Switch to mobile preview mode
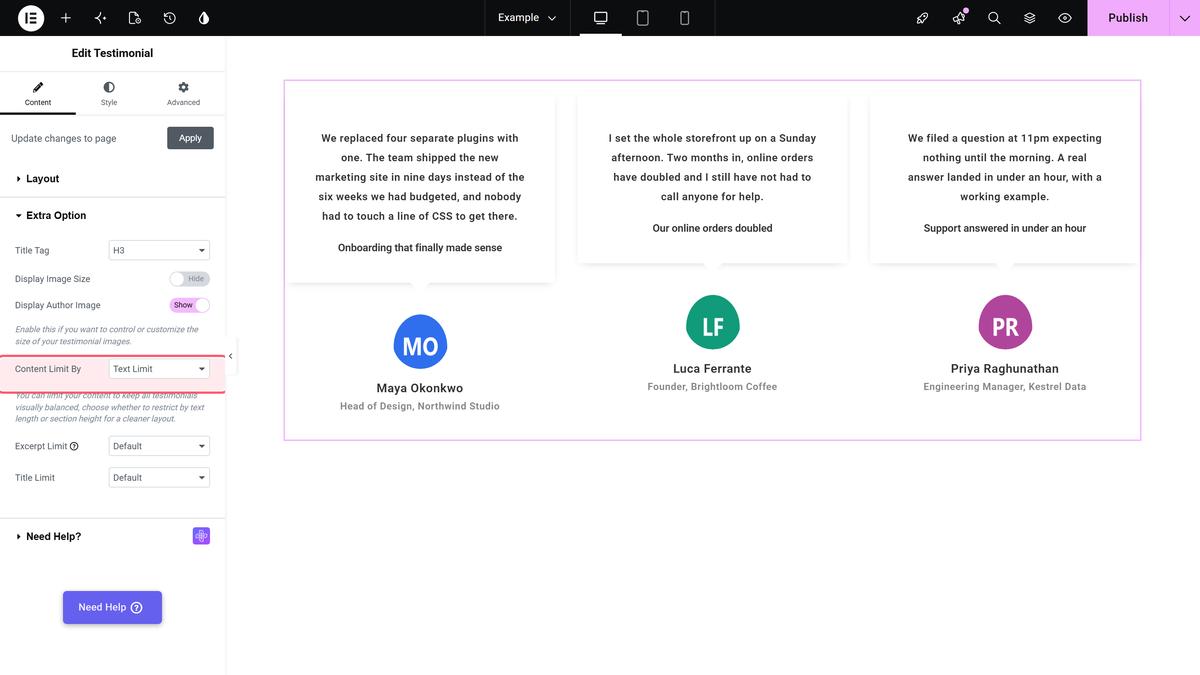The height and width of the screenshot is (675, 1200). tap(685, 18)
